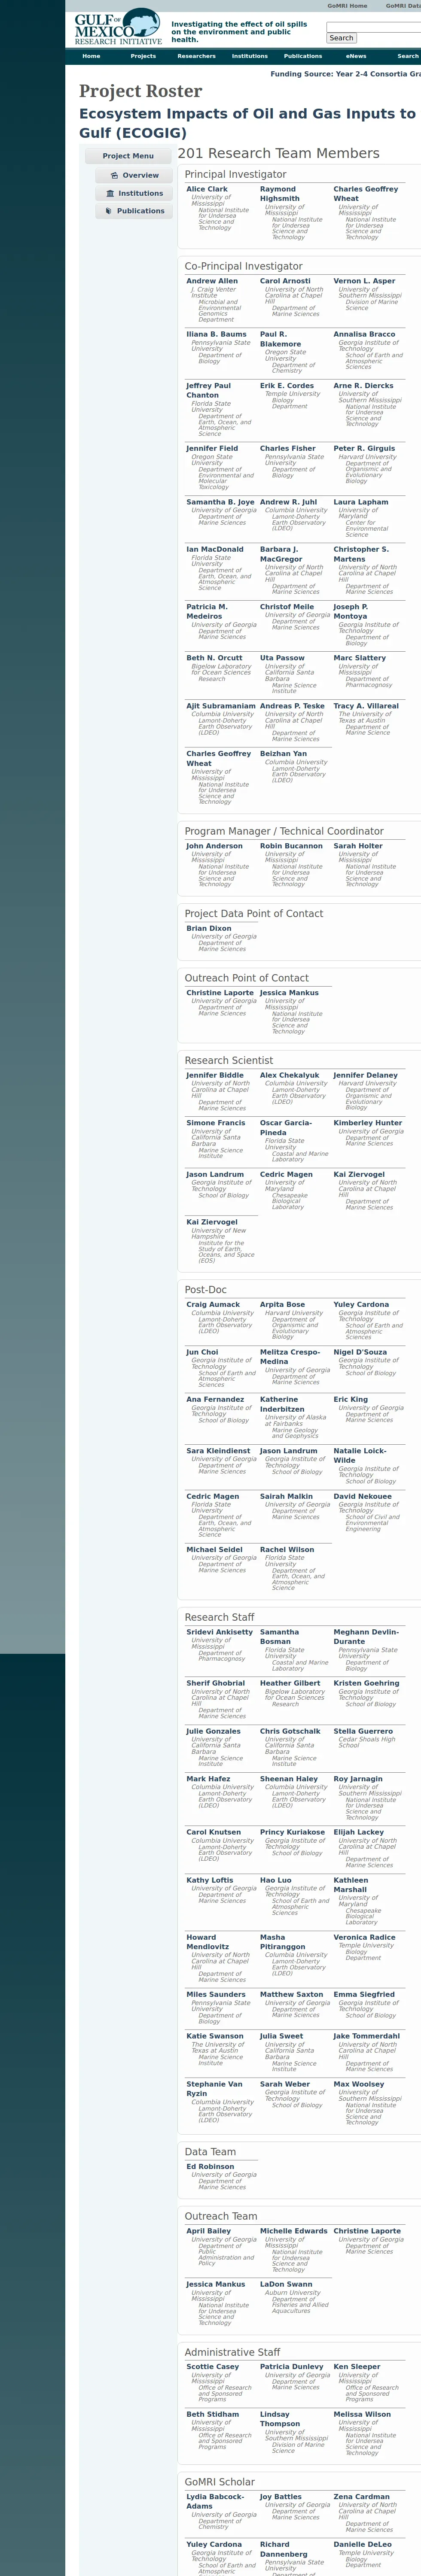
Task: Select Institutions in the top navigation bar
Action: coord(249,56)
